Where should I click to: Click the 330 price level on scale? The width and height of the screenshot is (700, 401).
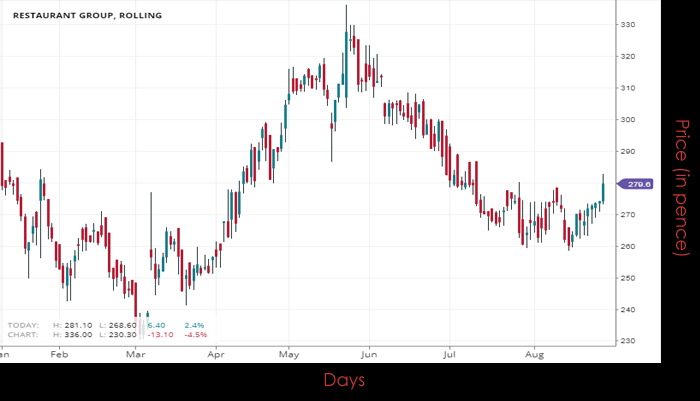point(628,25)
